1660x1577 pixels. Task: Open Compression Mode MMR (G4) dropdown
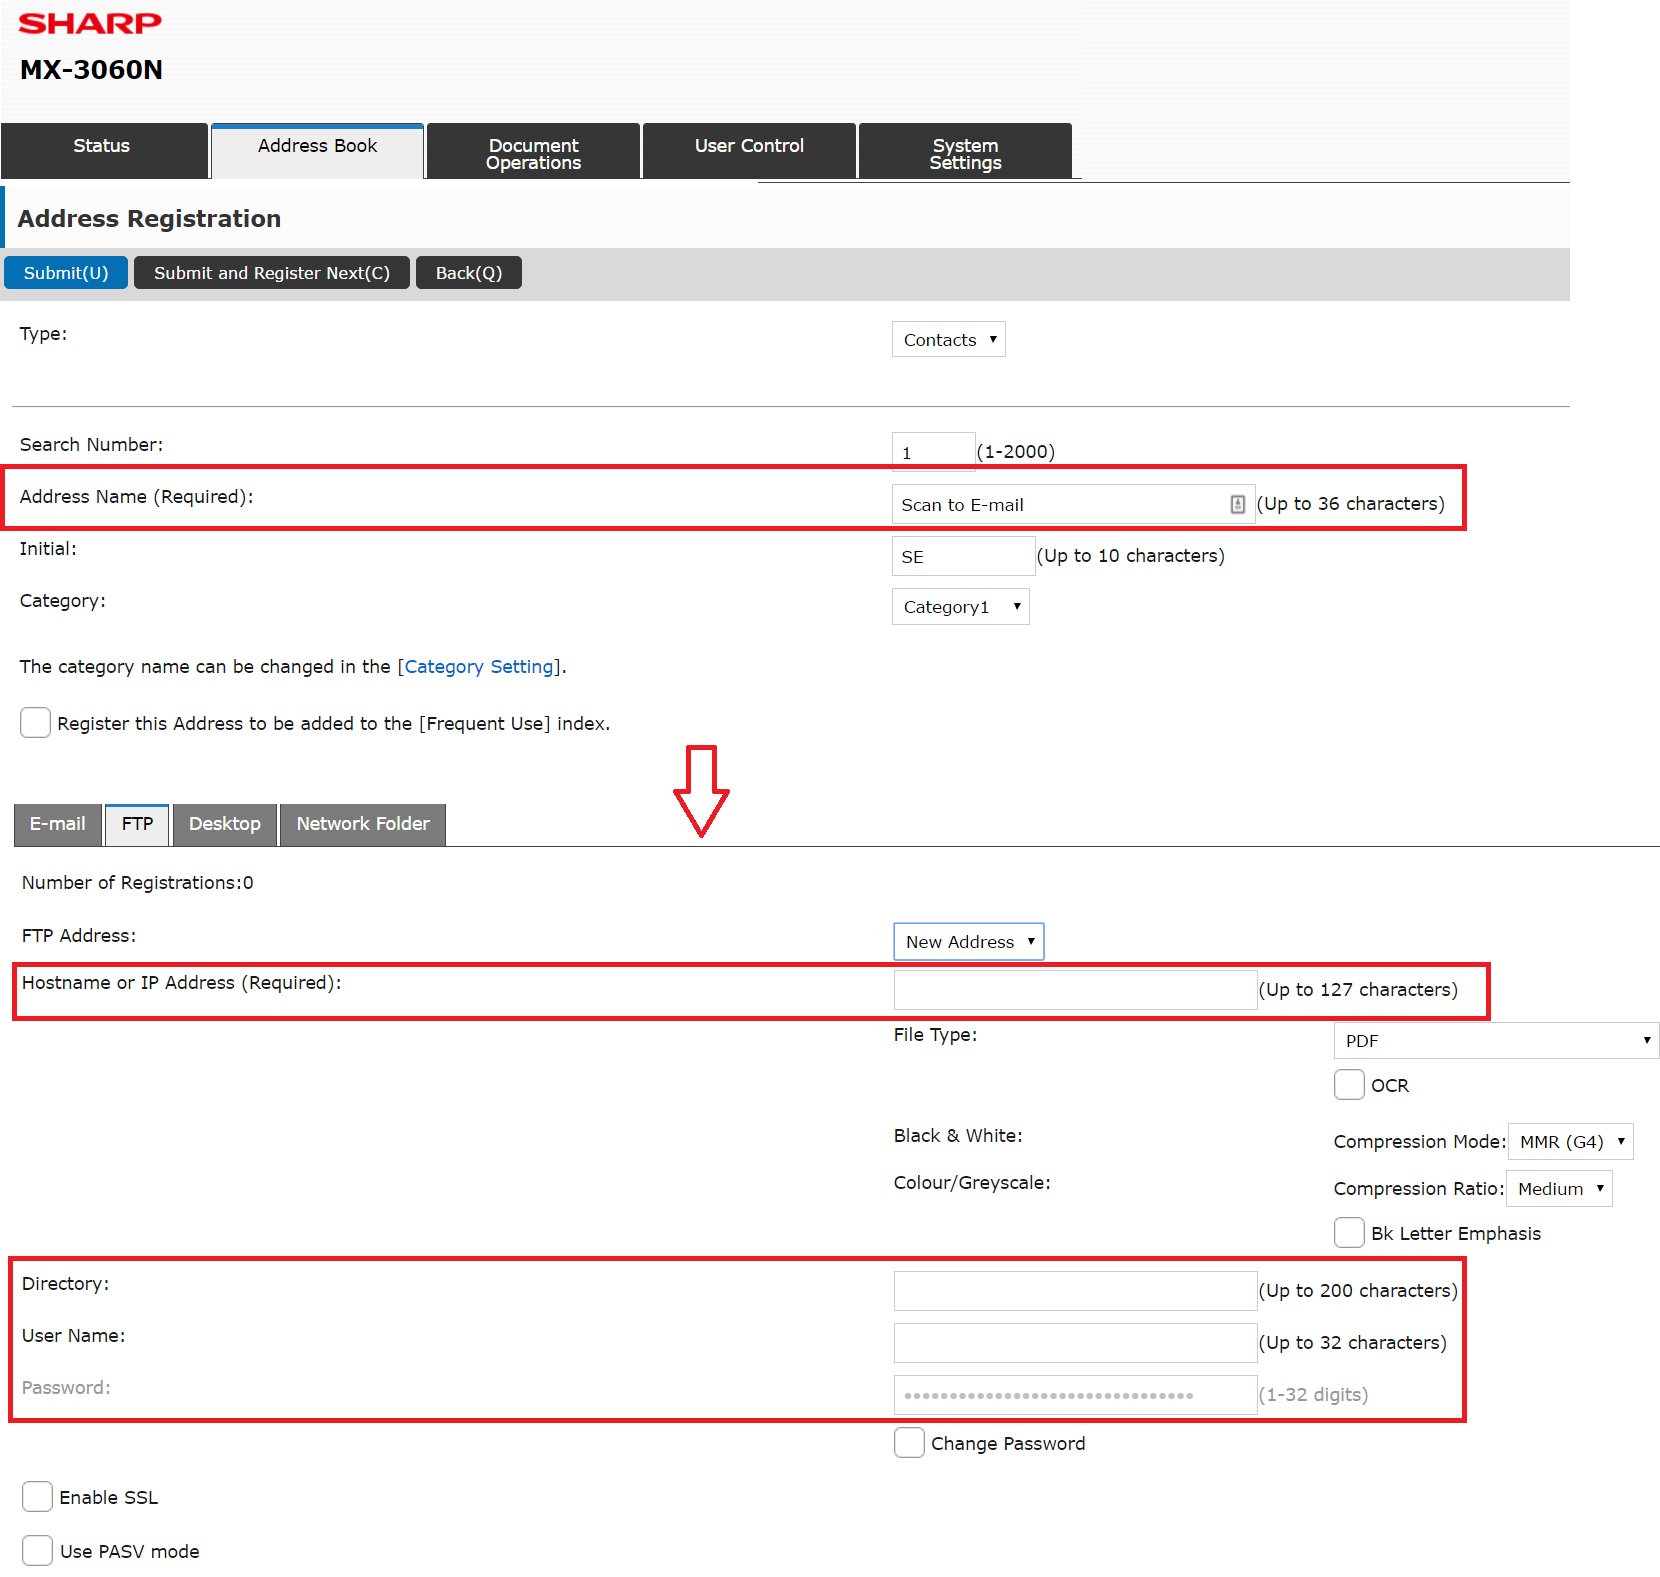[x=1570, y=1142]
